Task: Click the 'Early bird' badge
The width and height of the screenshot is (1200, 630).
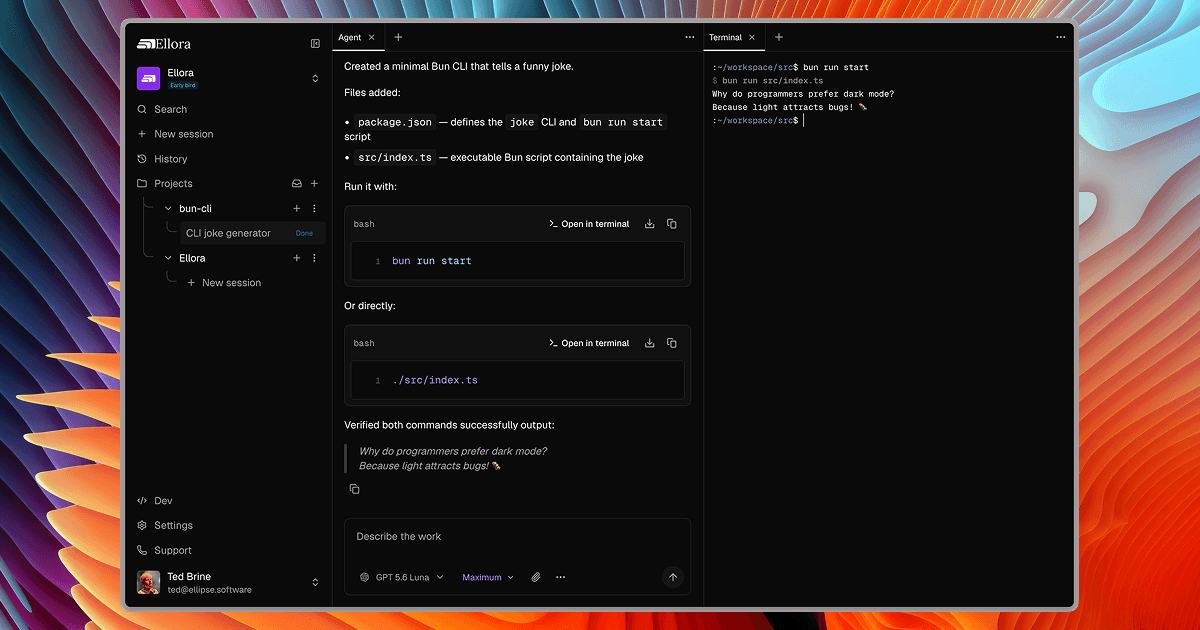Action: [x=182, y=86]
